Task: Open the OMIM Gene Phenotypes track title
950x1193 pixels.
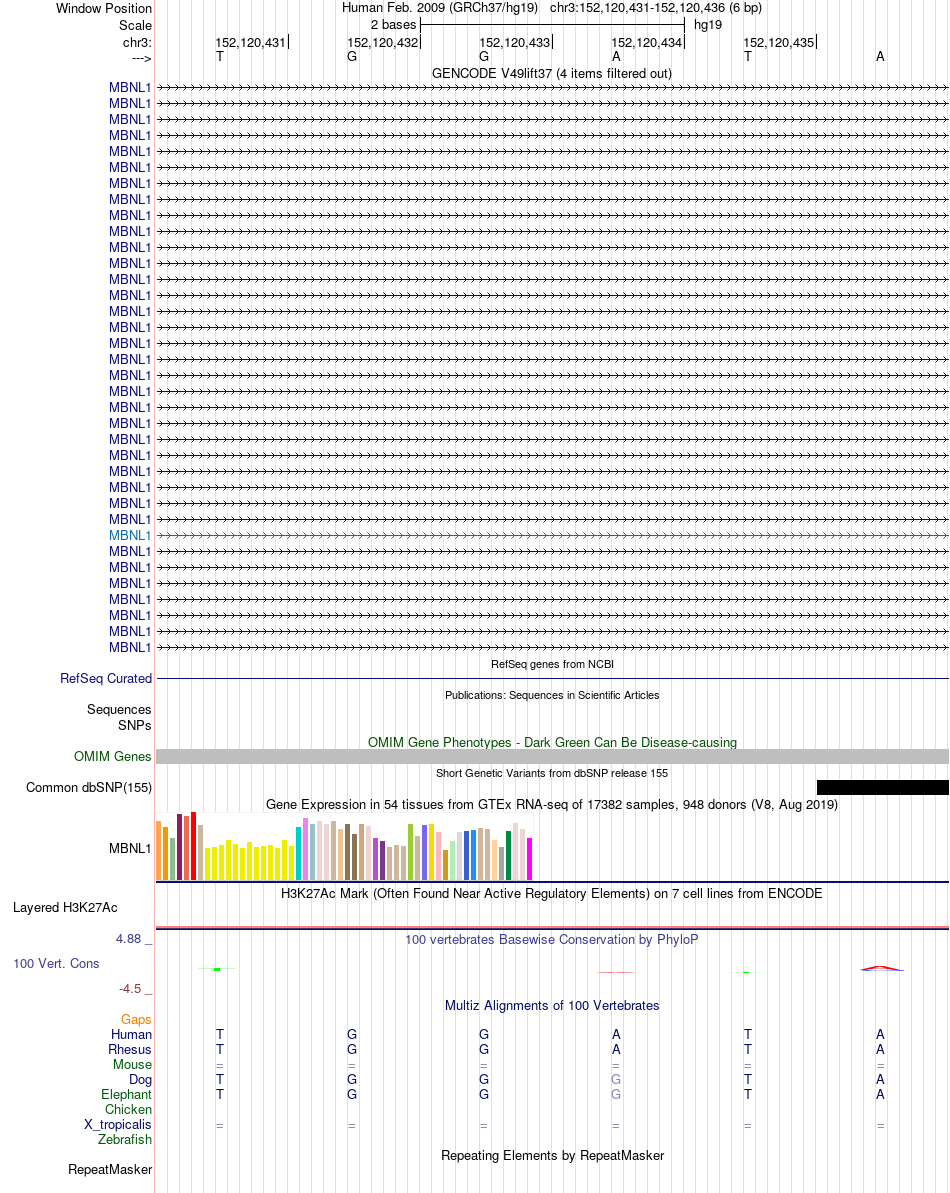Action: tap(552, 743)
